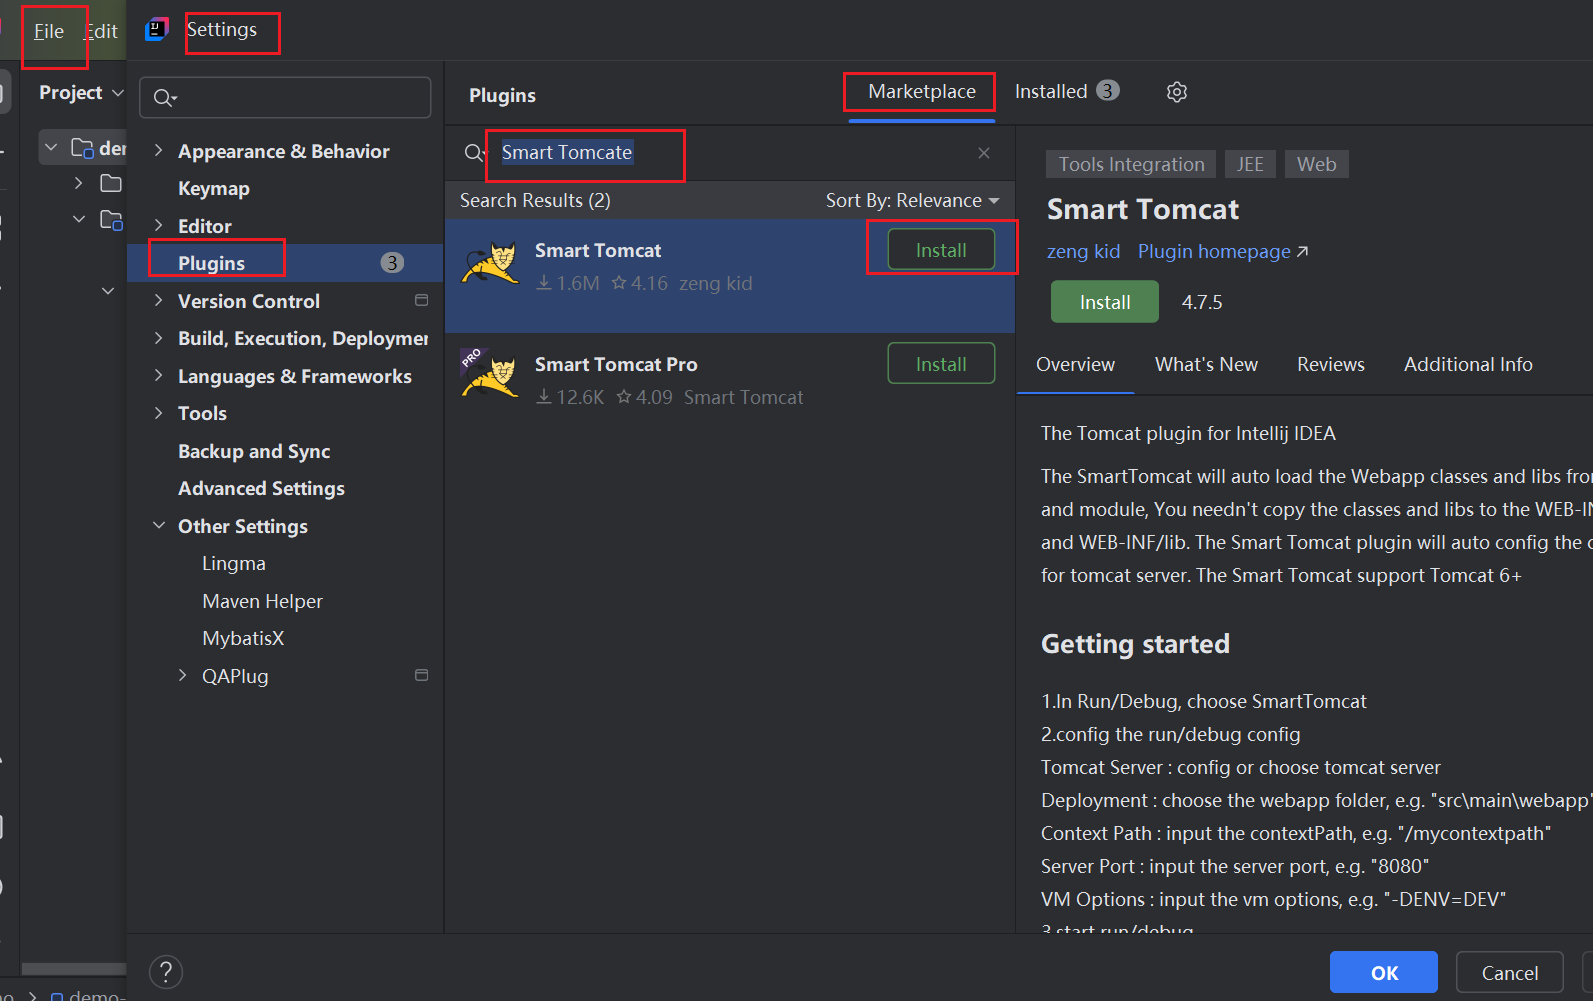Viewport: 1593px width, 1001px height.
Task: Open the zeng kid vendor link
Action: click(x=1083, y=251)
